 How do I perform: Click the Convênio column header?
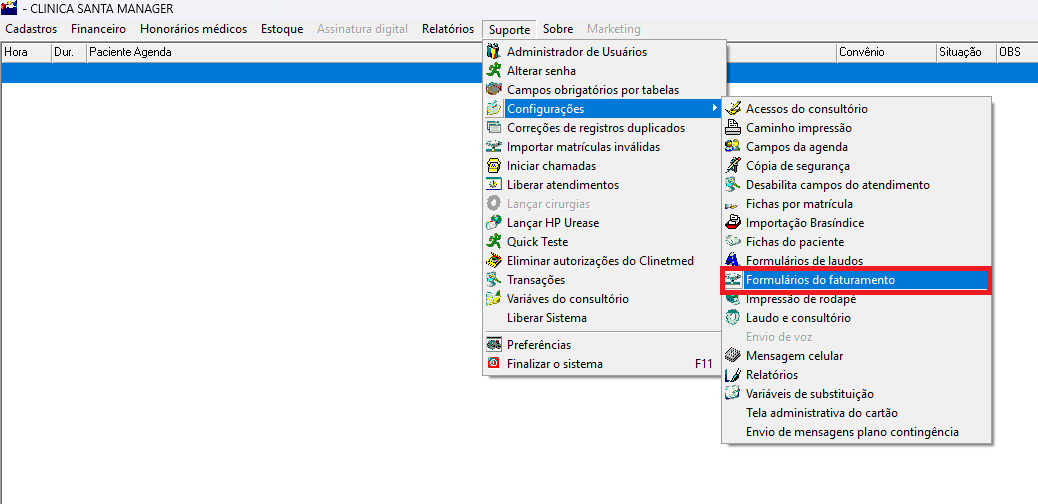[x=860, y=52]
